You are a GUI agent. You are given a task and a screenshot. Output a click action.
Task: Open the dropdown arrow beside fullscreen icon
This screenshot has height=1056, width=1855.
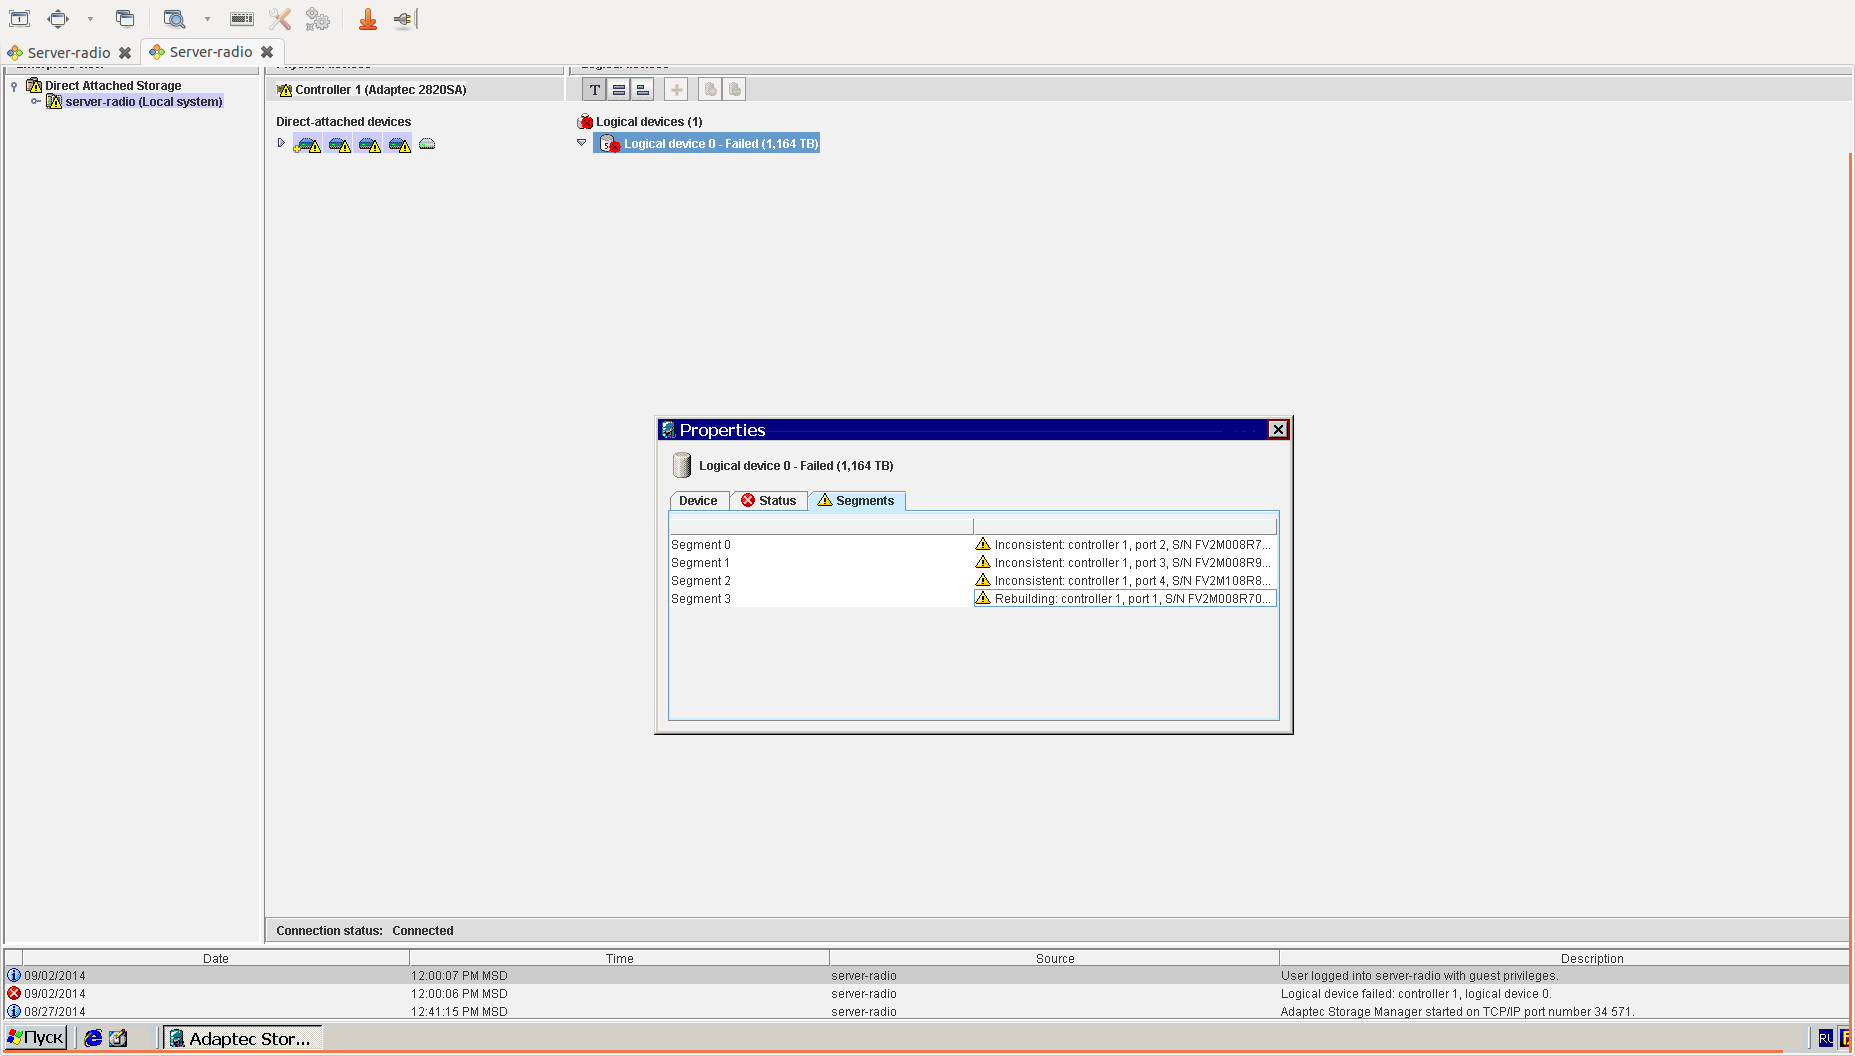[90, 19]
